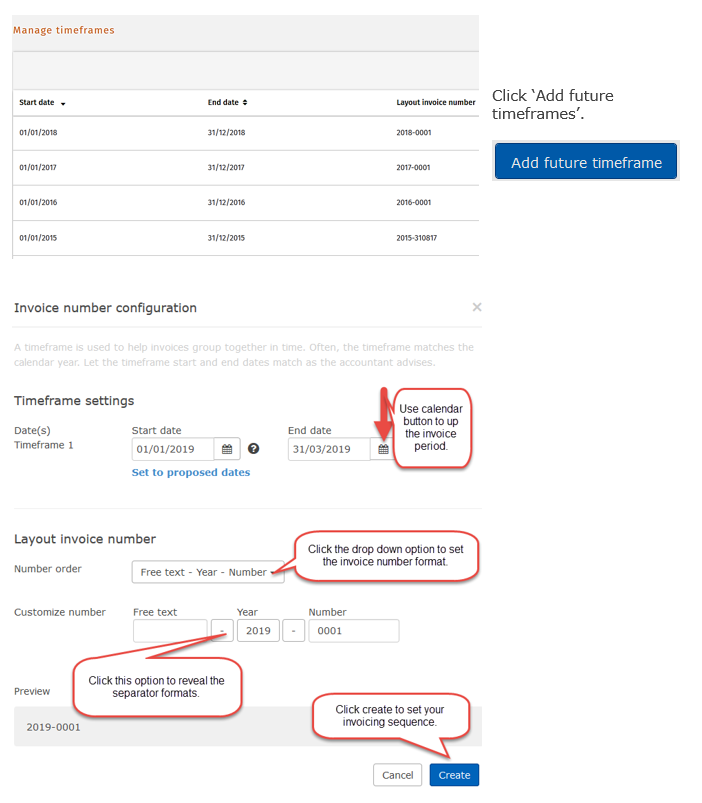This screenshot has height=803, width=702.
Task: Click the Create button
Action: tap(454, 775)
